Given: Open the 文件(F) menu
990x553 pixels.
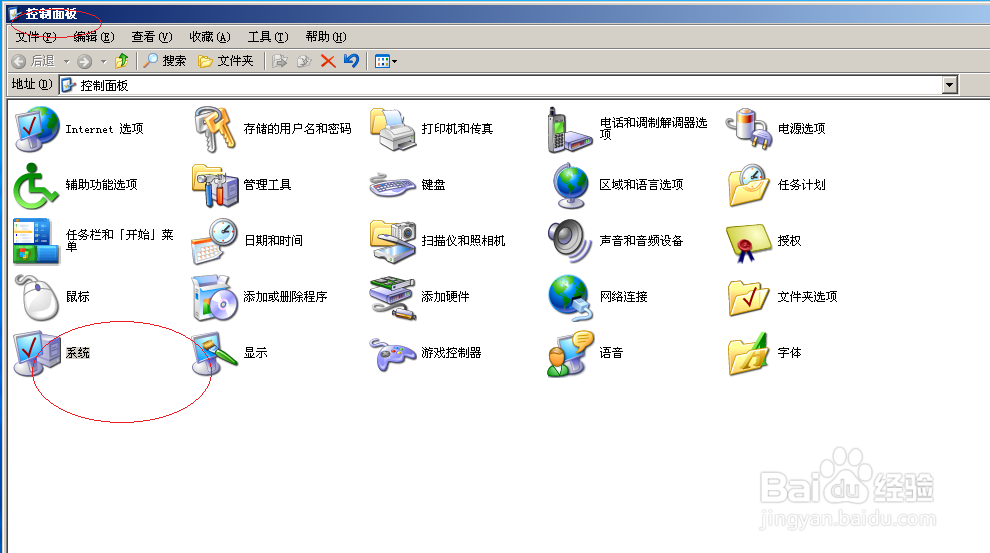Looking at the screenshot, I should (36, 37).
